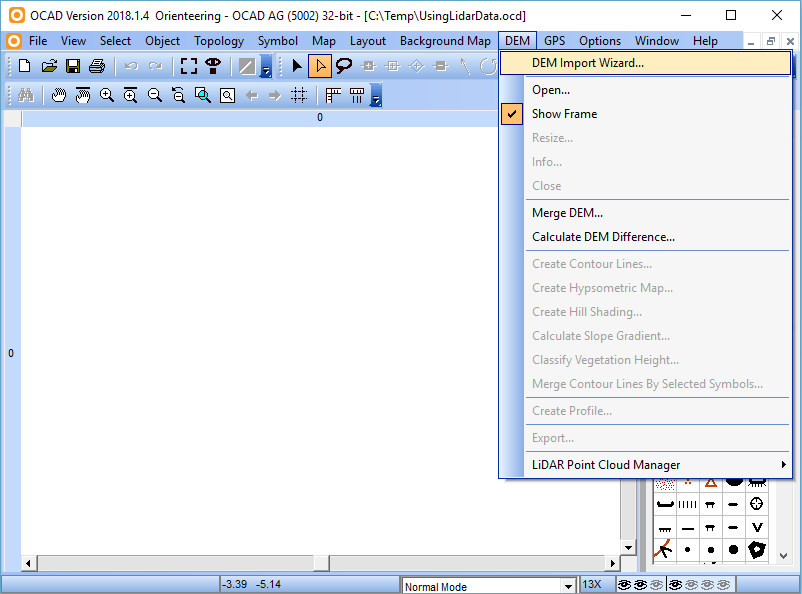Click the Print toolbar icon
This screenshot has height=594, width=802.
tap(97, 66)
